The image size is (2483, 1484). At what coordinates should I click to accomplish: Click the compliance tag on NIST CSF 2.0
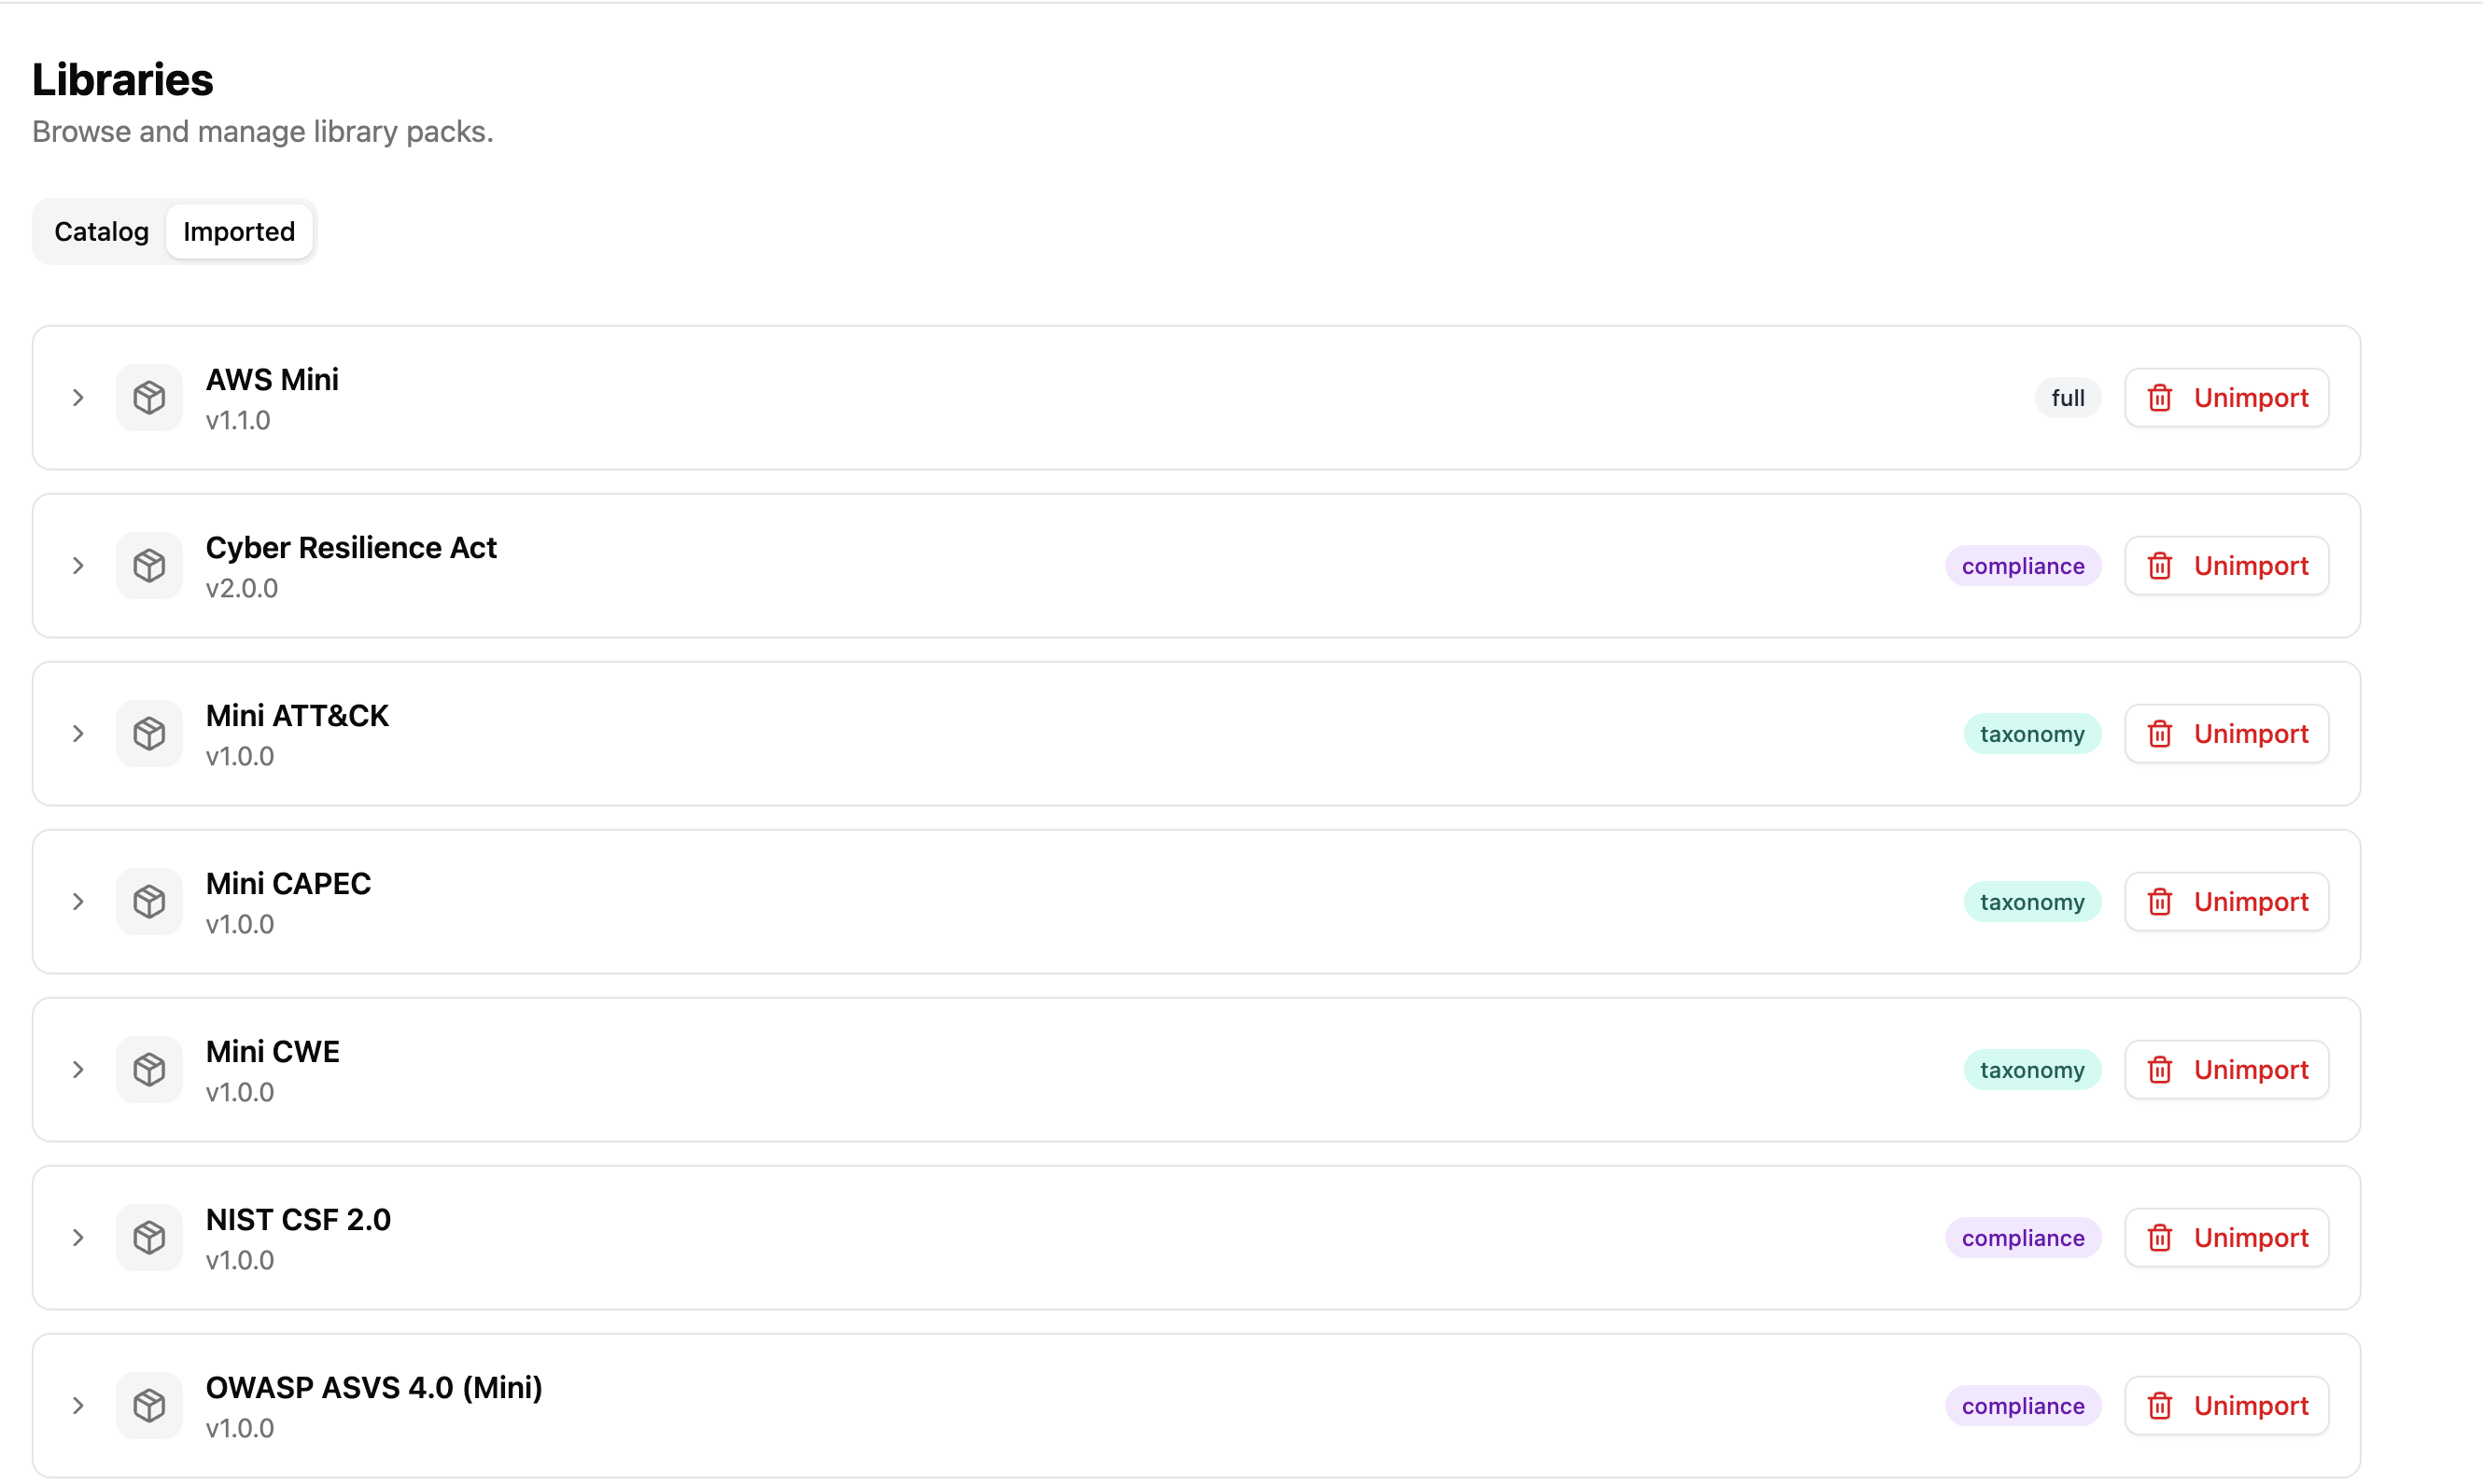coord(2022,1238)
